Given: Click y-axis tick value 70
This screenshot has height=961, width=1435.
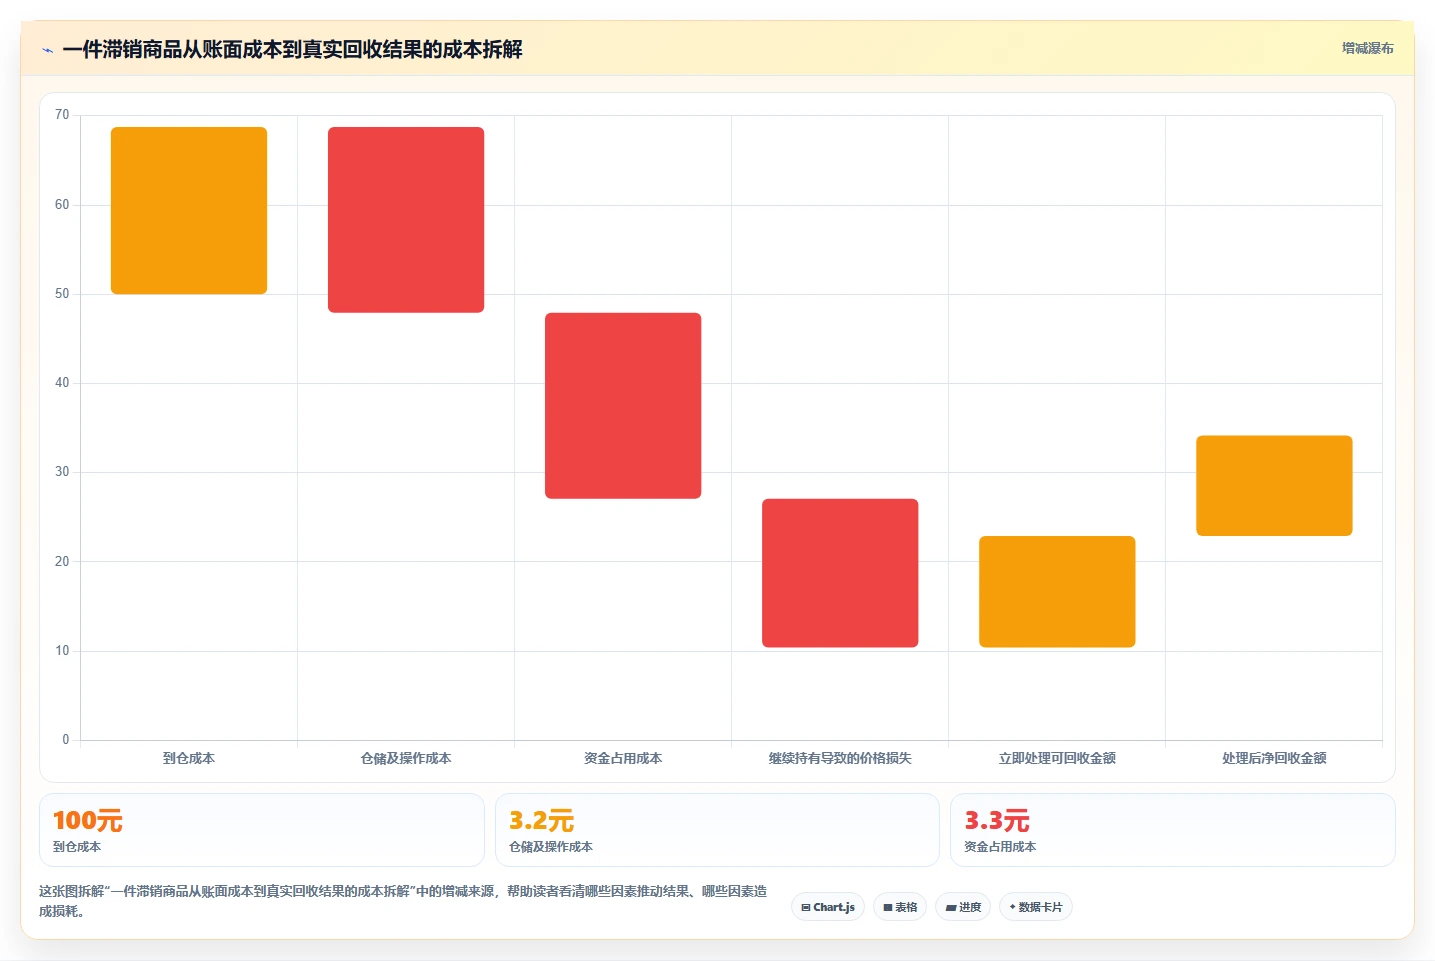Looking at the screenshot, I should click(x=62, y=115).
